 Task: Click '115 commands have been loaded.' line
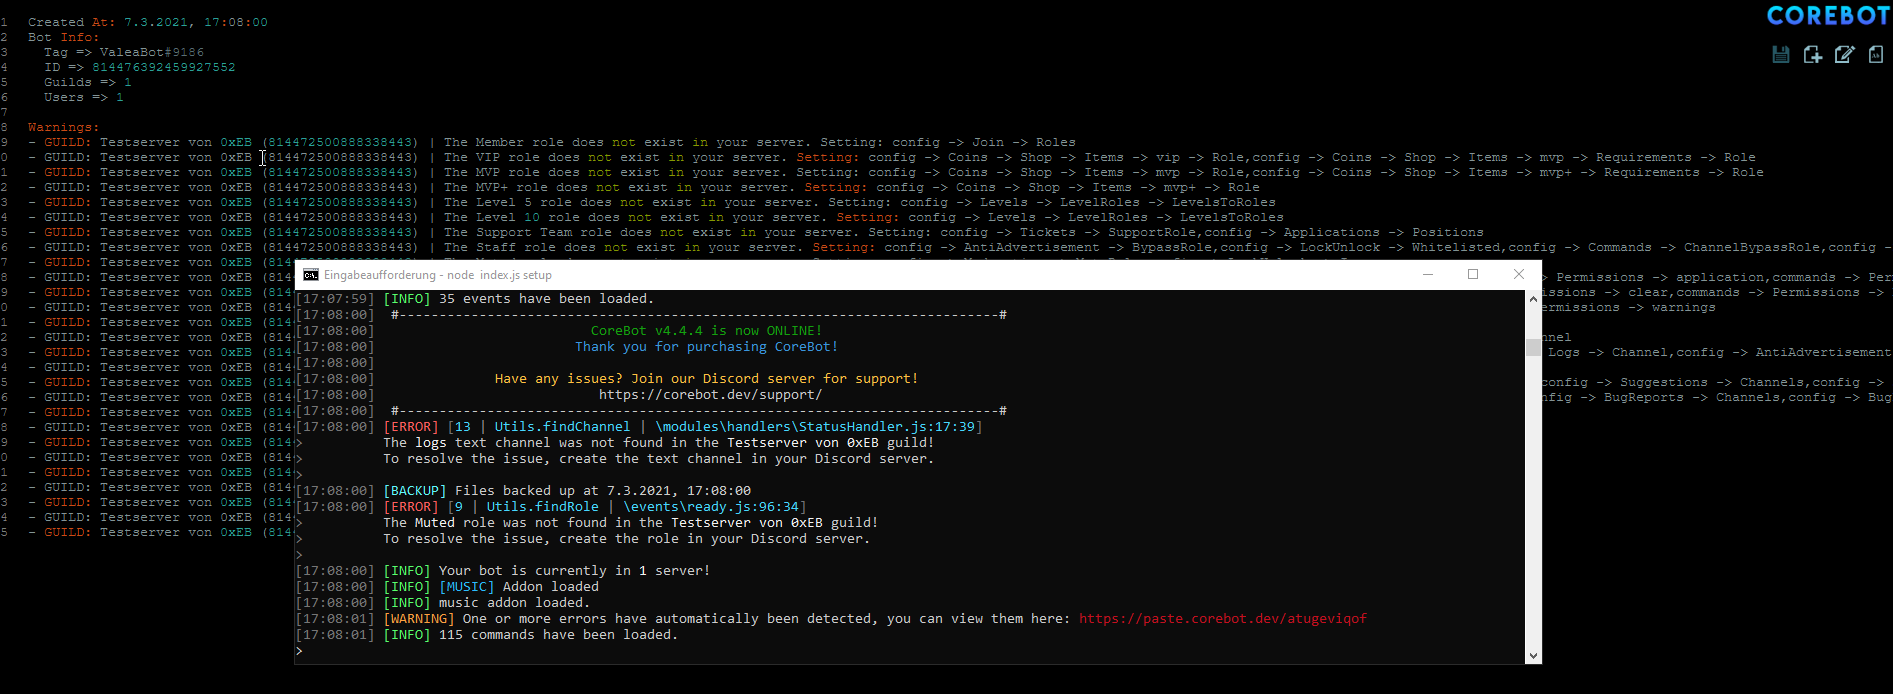point(487,635)
